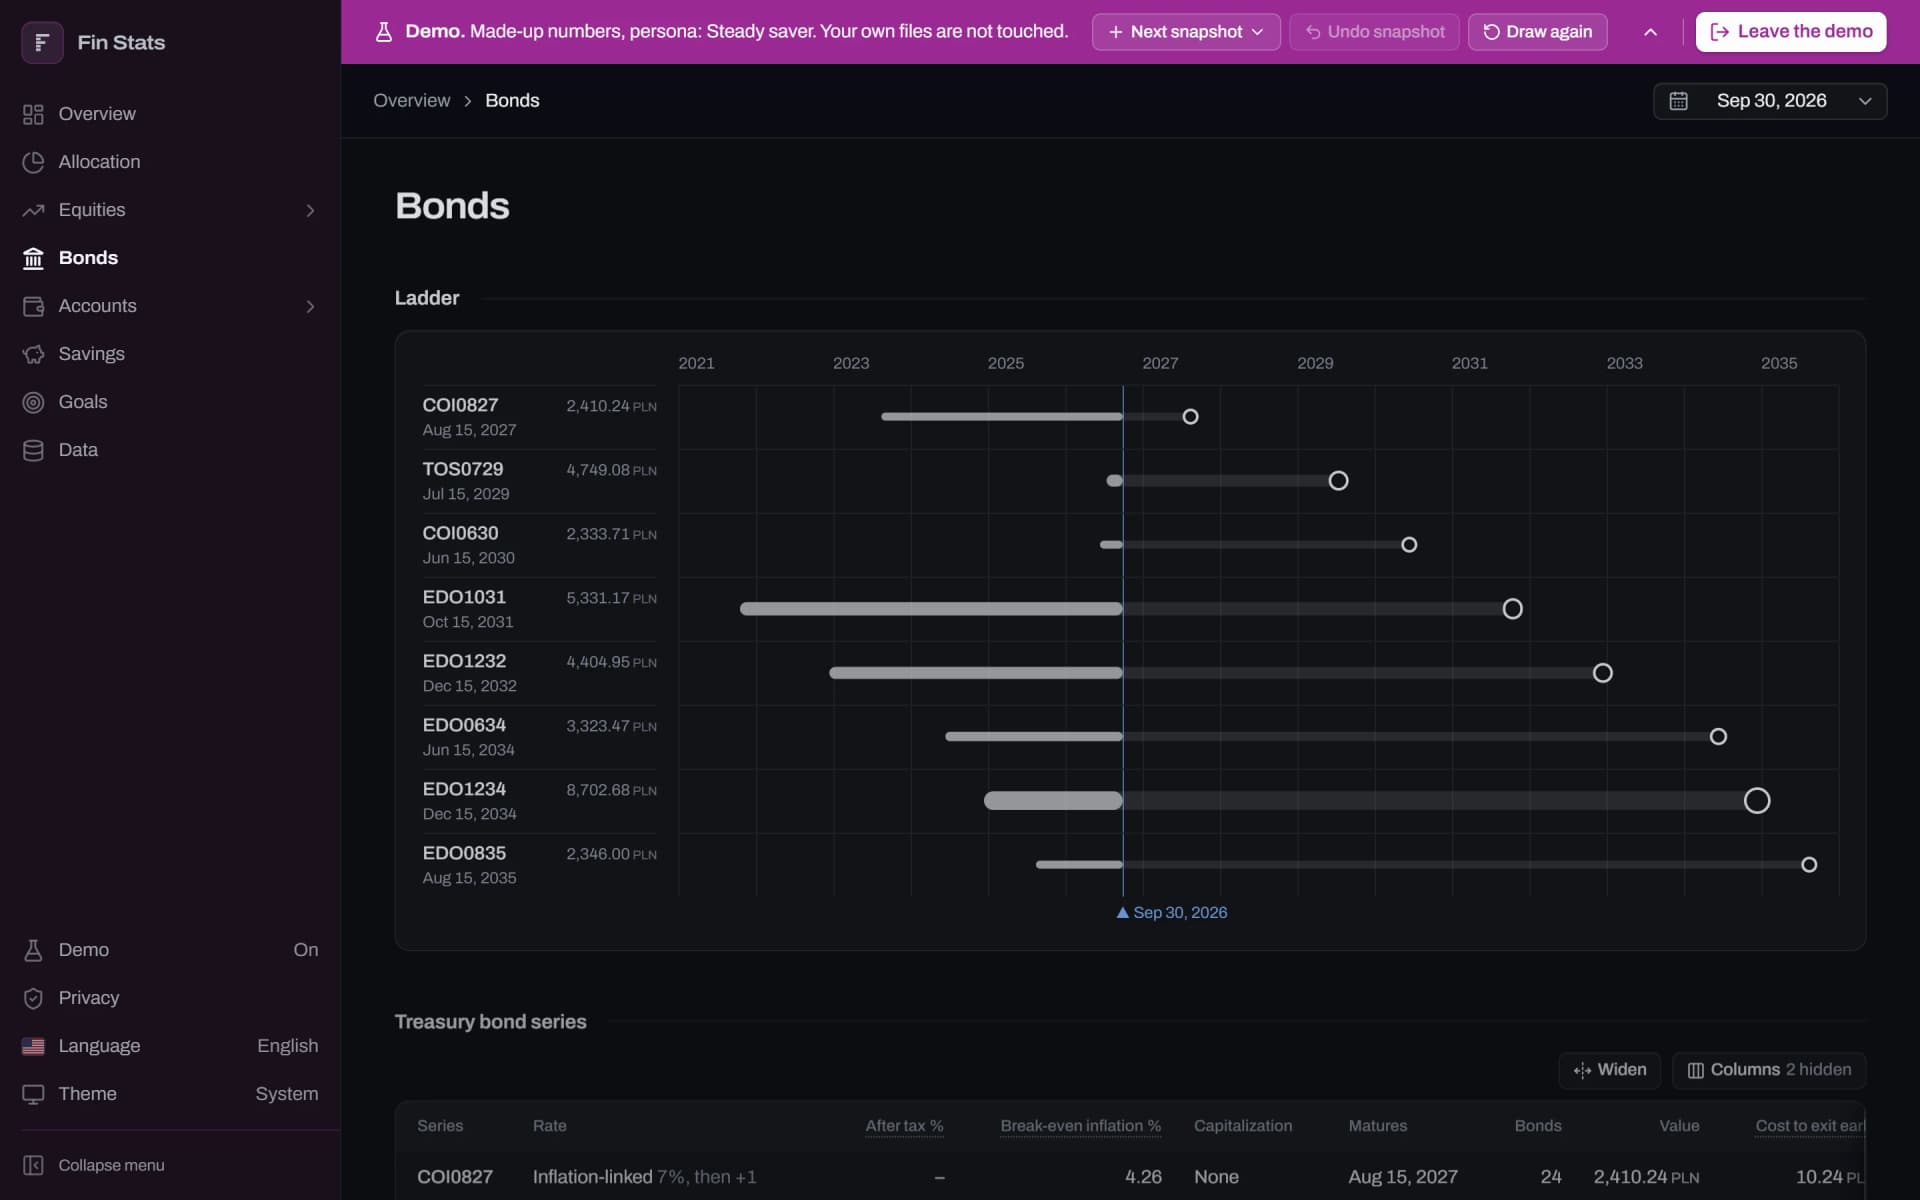
Task: Select the Demo flask icon in sidebar
Action: (33, 950)
